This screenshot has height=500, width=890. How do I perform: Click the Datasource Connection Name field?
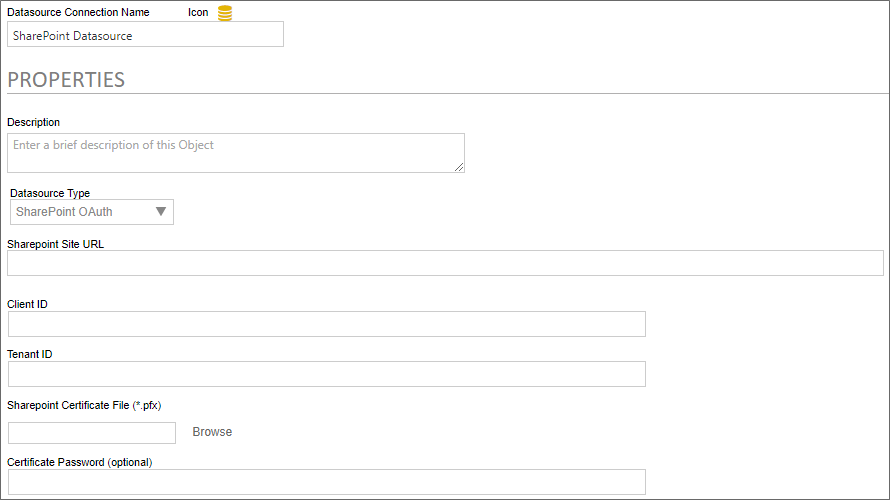pyautogui.click(x=145, y=35)
